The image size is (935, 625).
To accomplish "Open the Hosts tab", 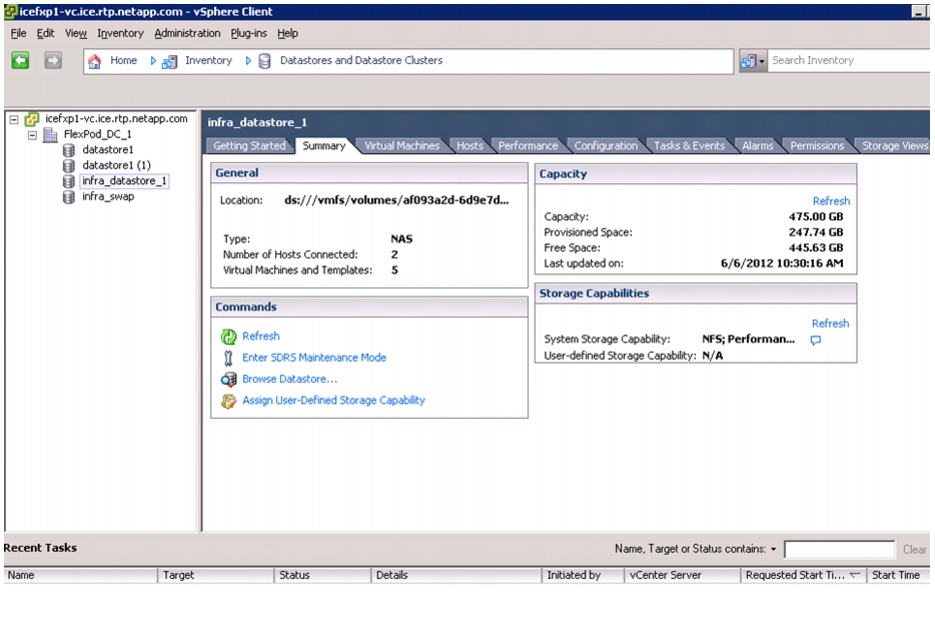I will pyautogui.click(x=470, y=146).
